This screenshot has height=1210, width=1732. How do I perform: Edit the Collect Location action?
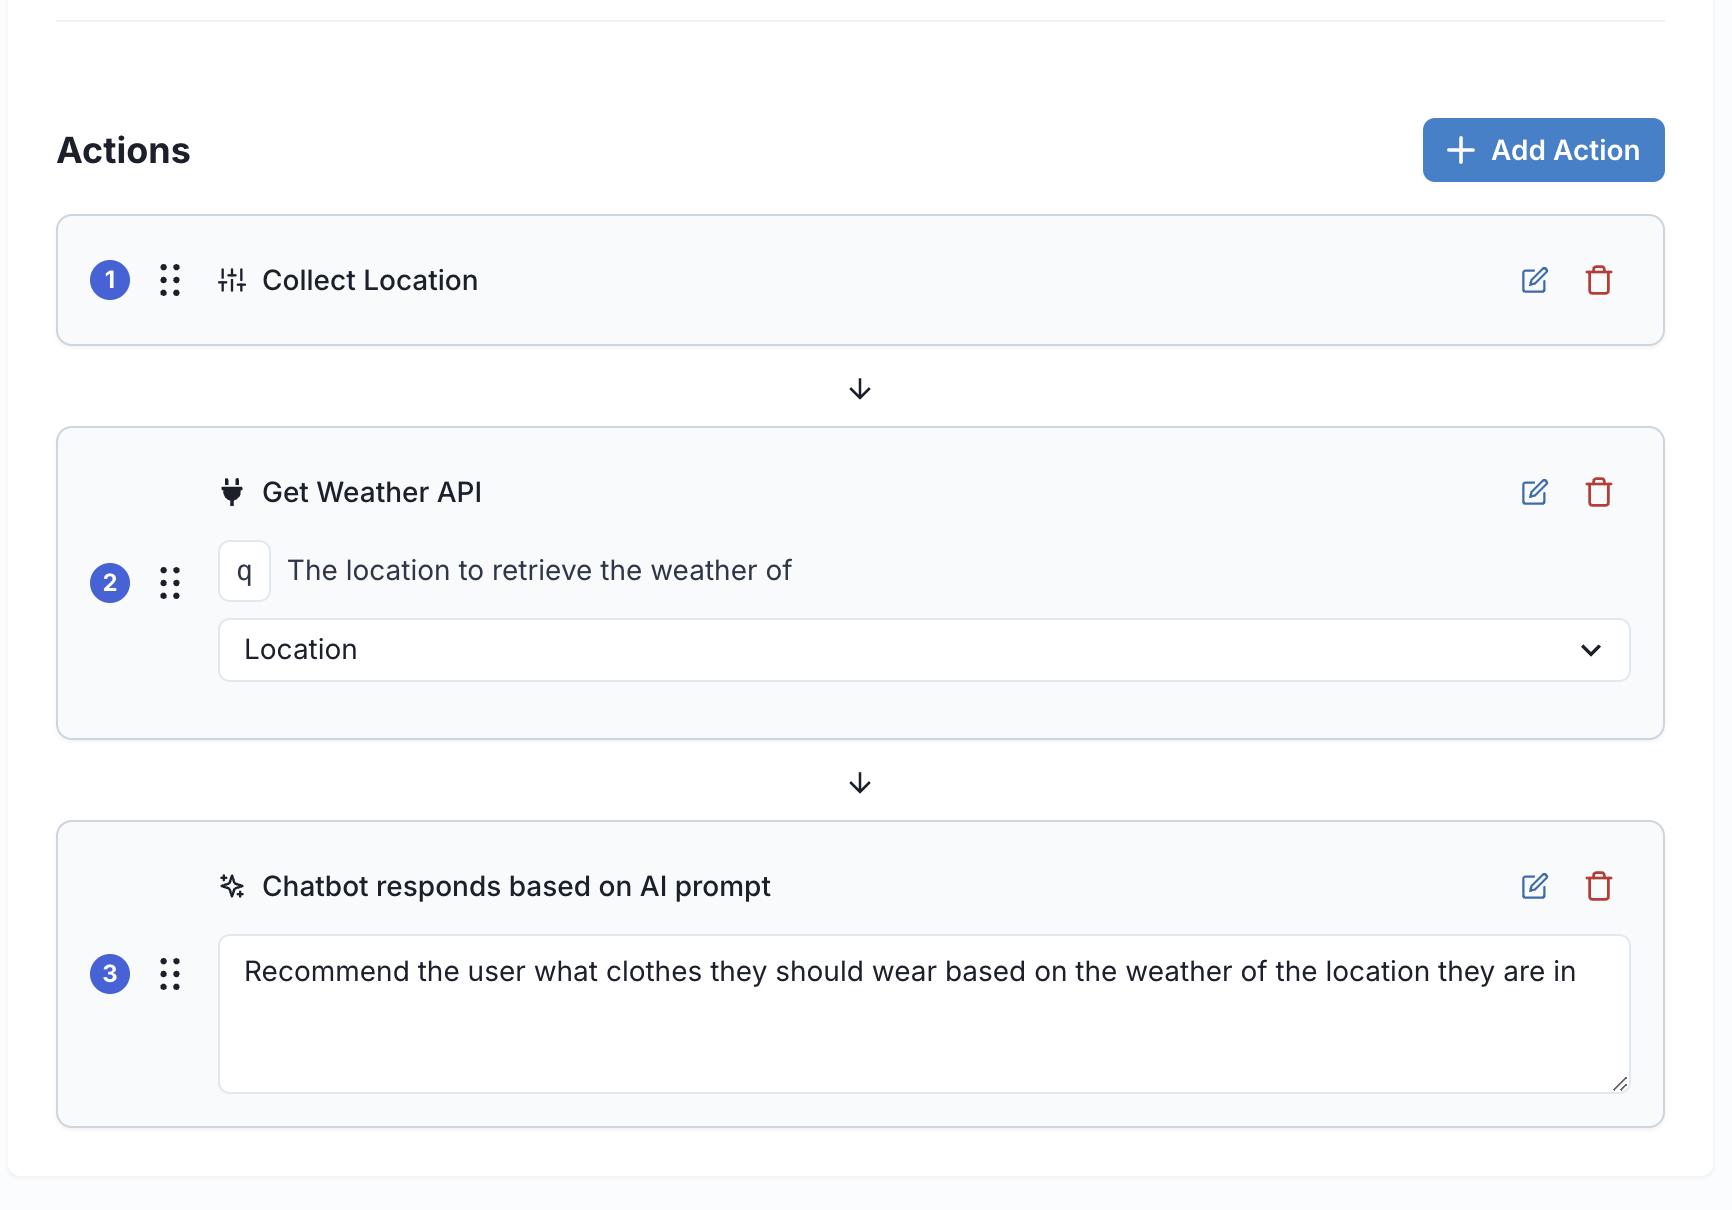pyautogui.click(x=1534, y=280)
